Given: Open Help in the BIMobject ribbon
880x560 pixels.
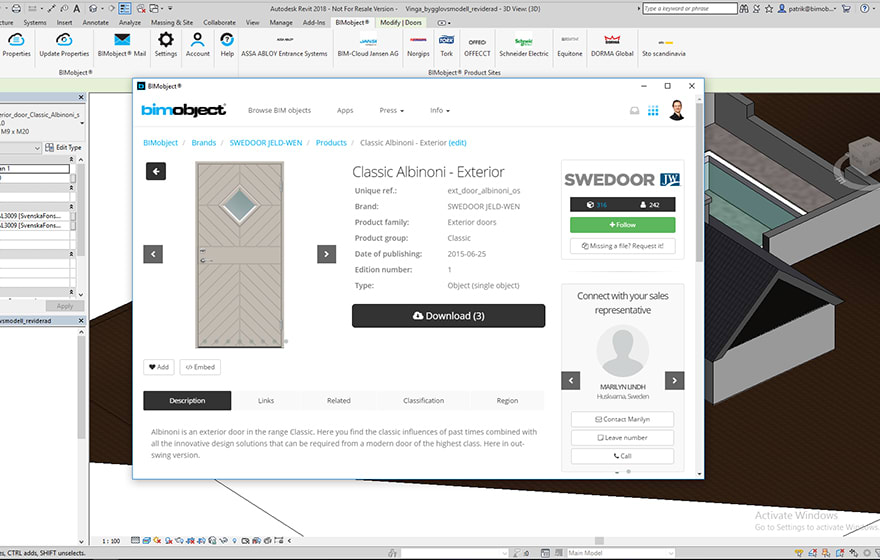Looking at the screenshot, I should pyautogui.click(x=227, y=45).
